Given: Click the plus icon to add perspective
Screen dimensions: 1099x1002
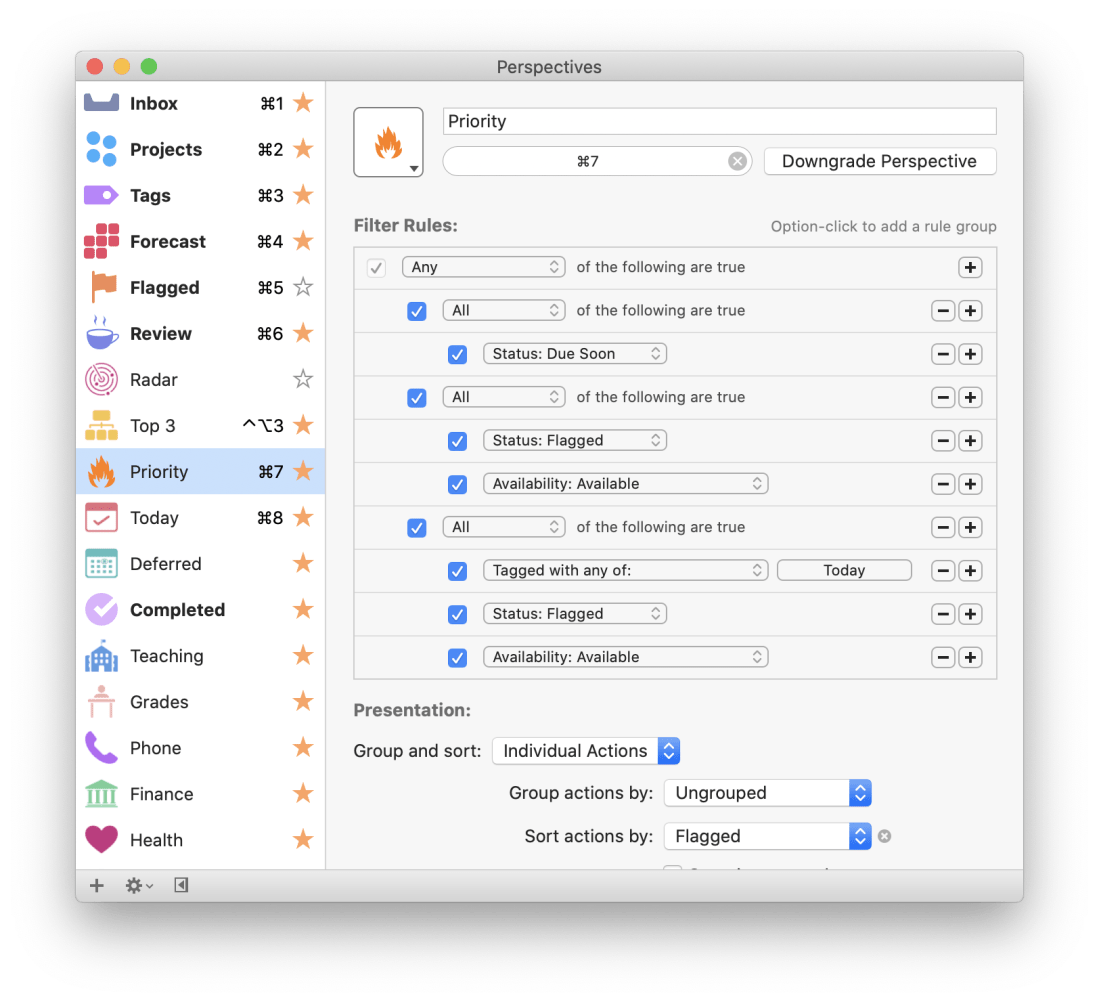Looking at the screenshot, I should pos(97,885).
